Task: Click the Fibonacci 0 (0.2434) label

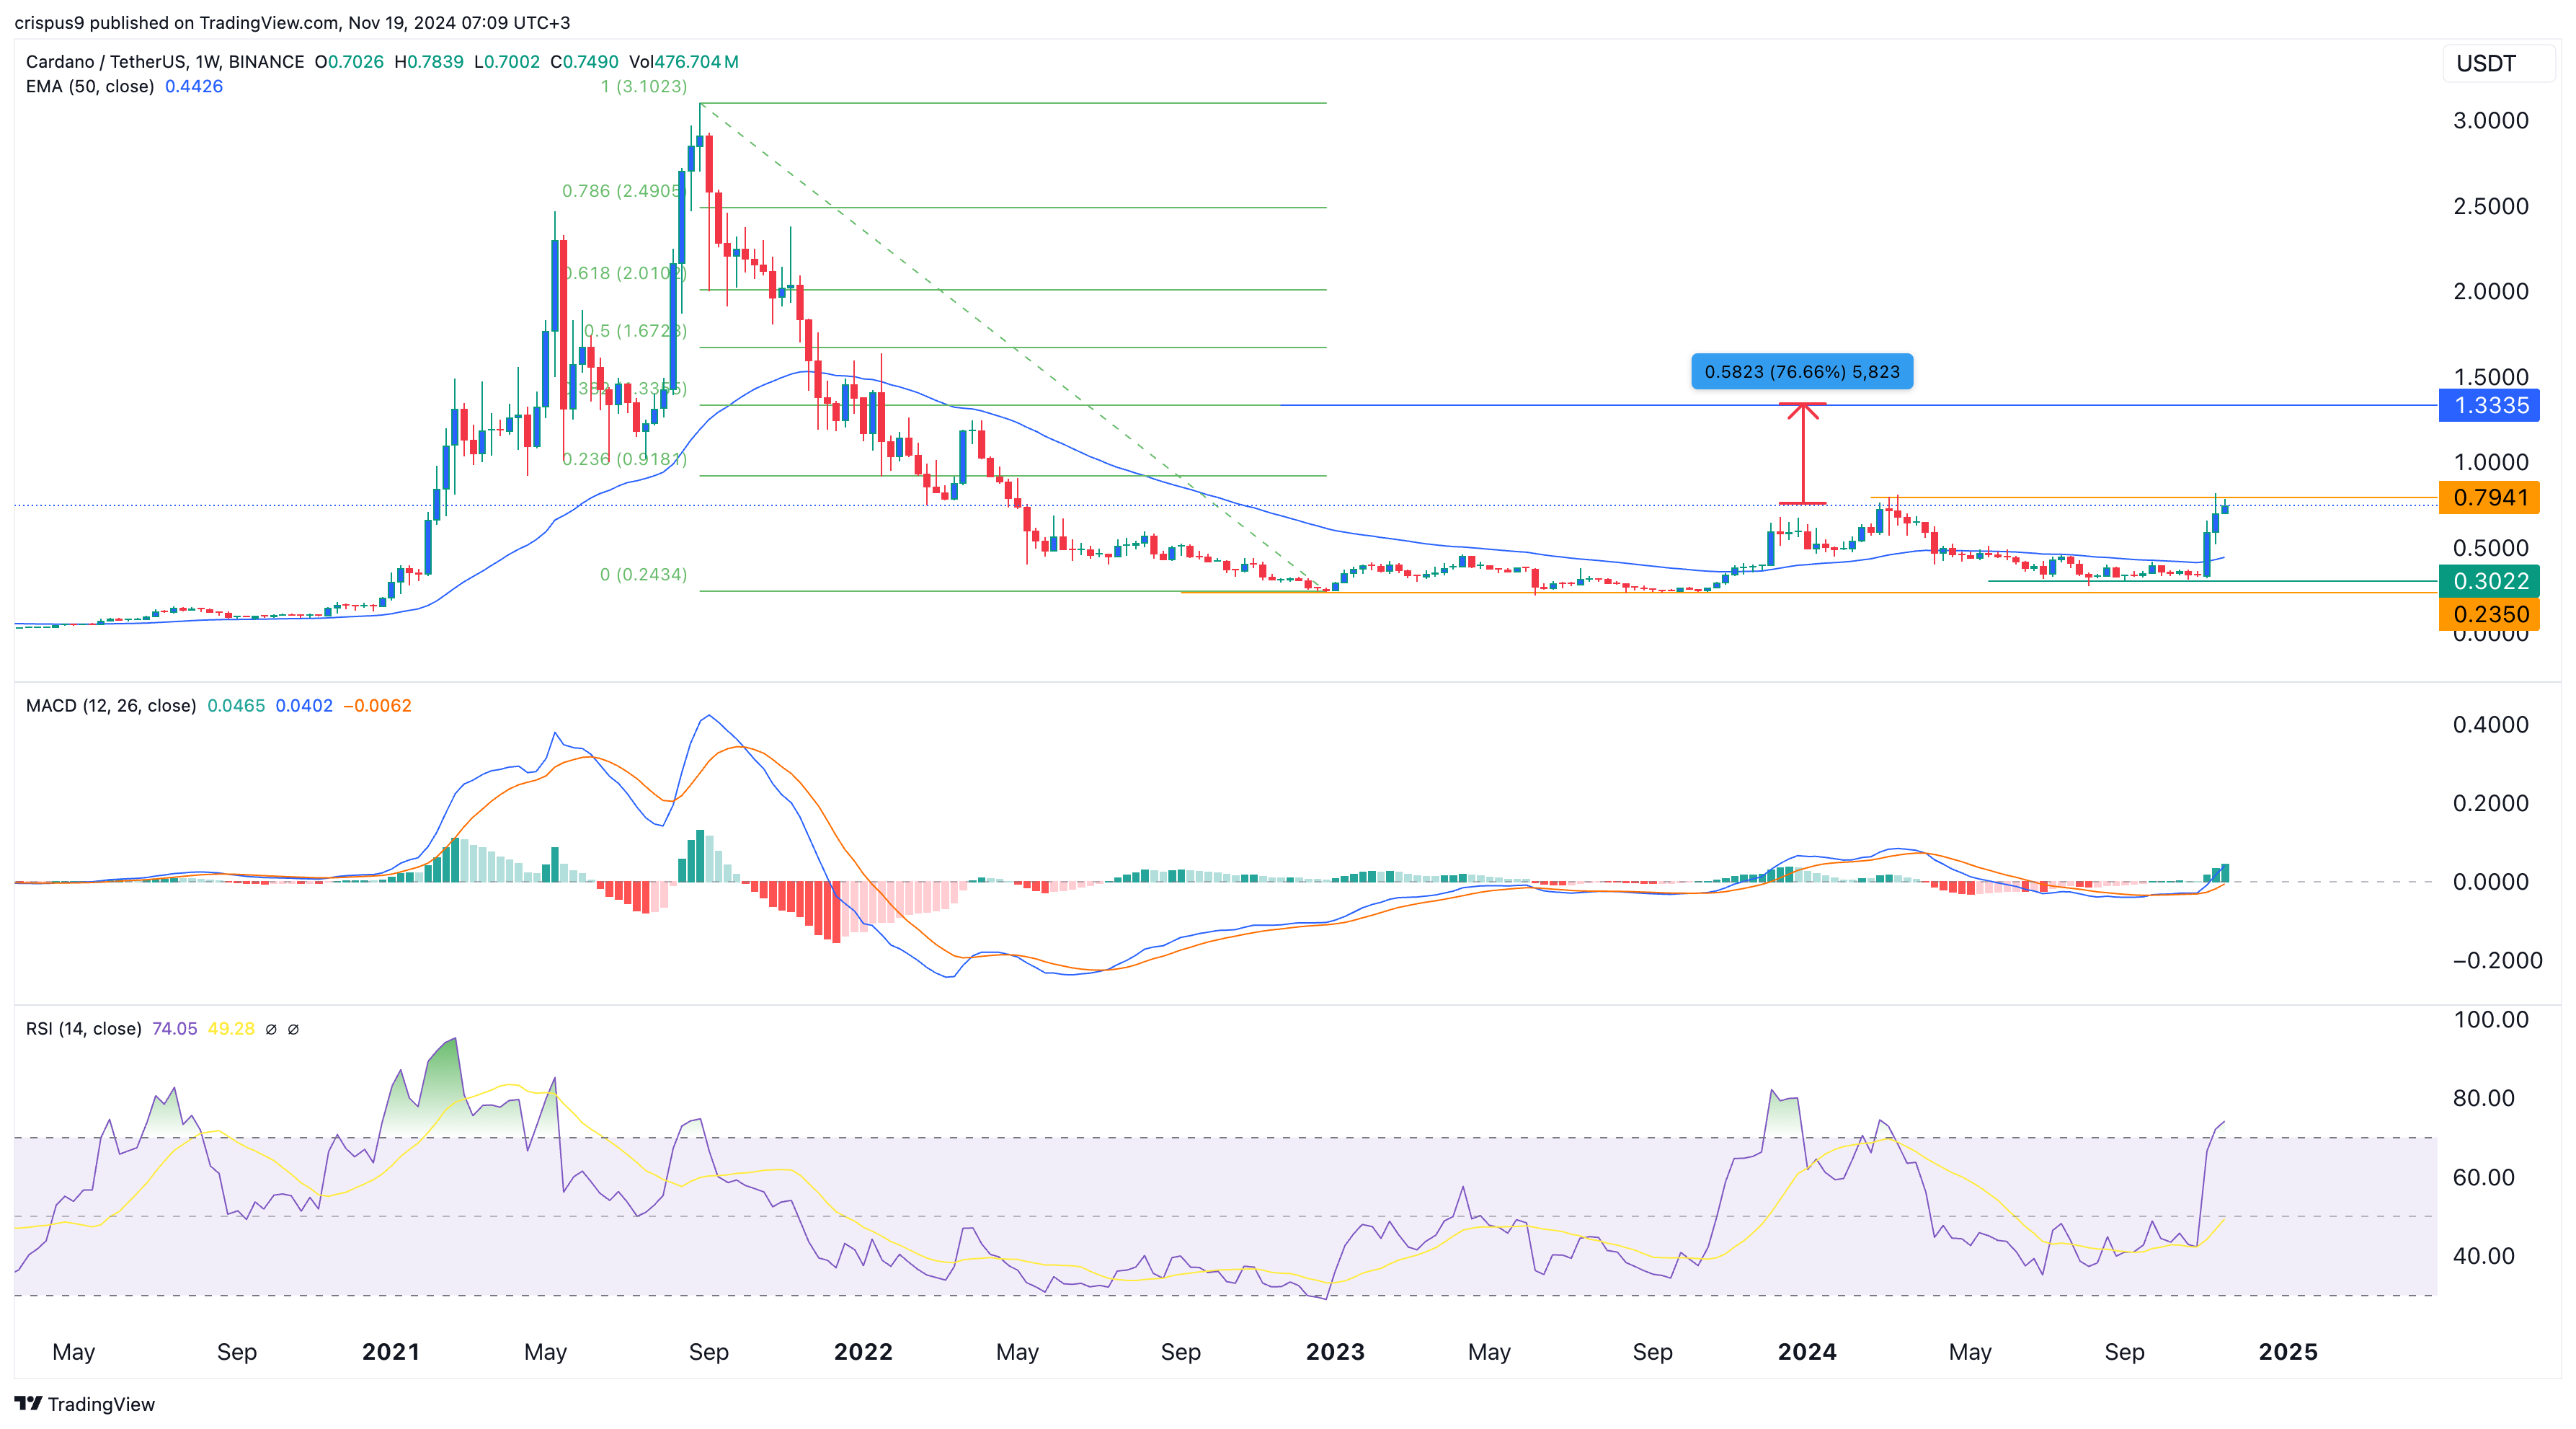Action: (644, 575)
